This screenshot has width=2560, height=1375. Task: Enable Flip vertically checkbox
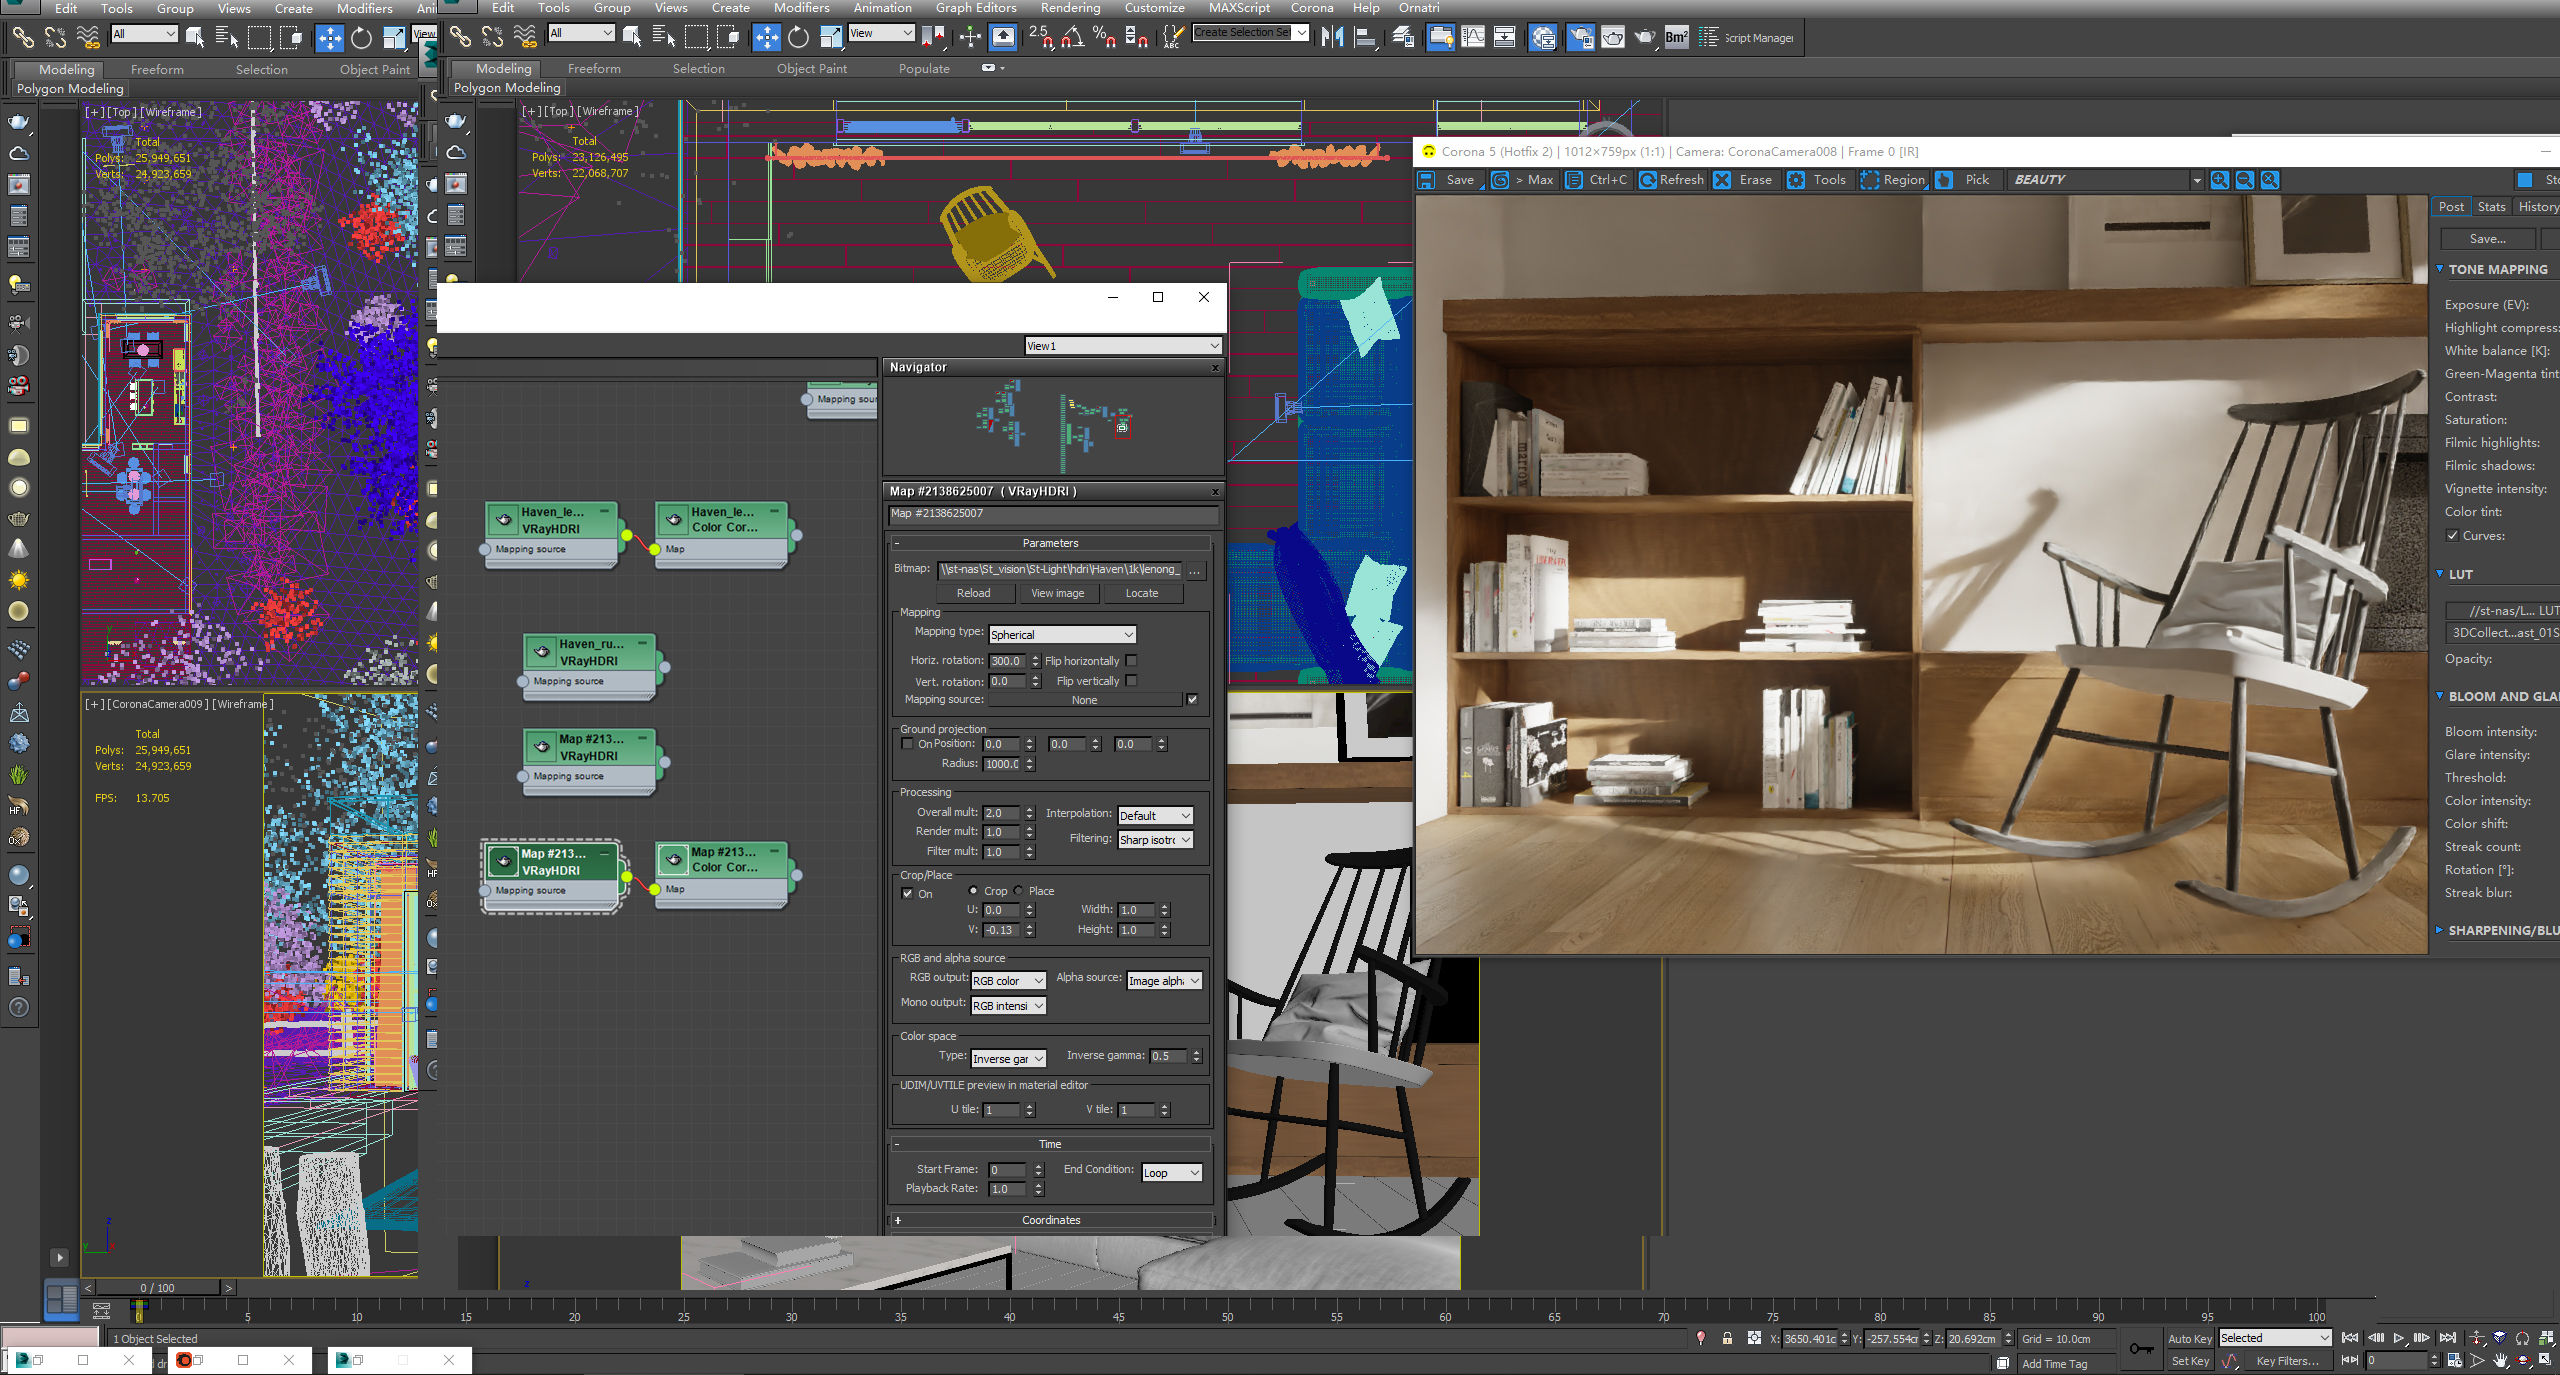[x=1131, y=681]
